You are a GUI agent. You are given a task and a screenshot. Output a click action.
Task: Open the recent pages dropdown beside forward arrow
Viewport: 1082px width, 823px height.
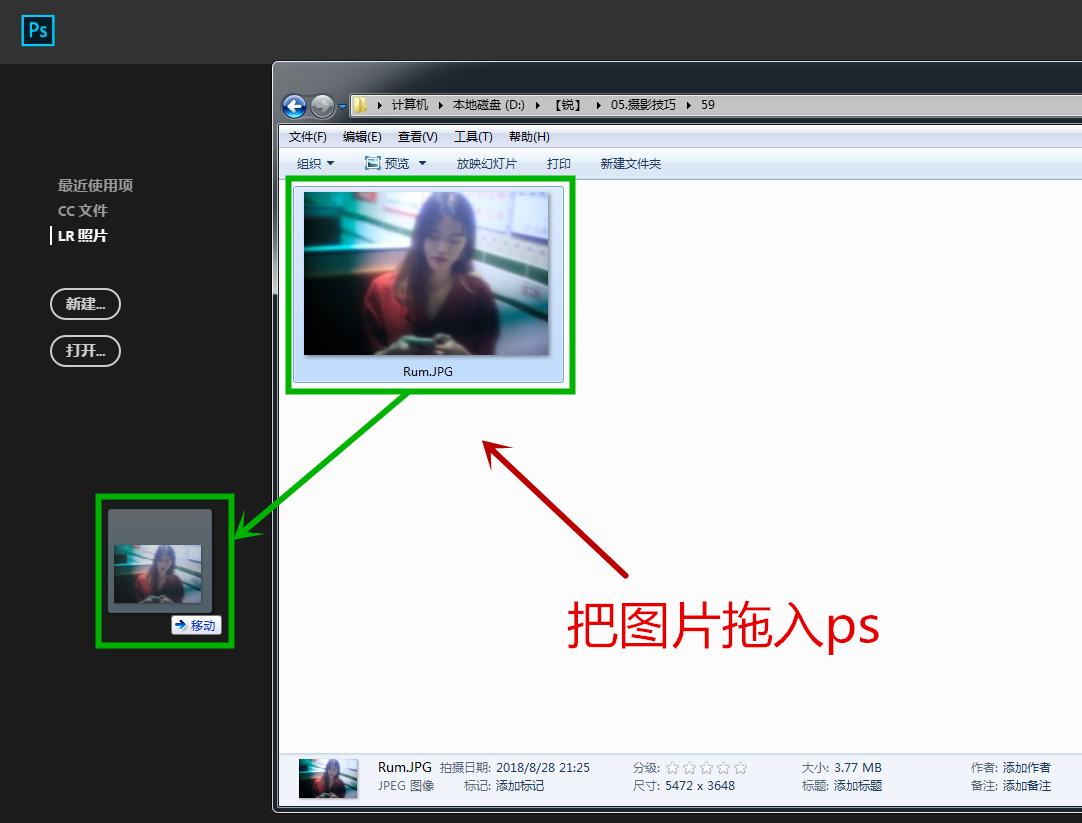[x=341, y=106]
